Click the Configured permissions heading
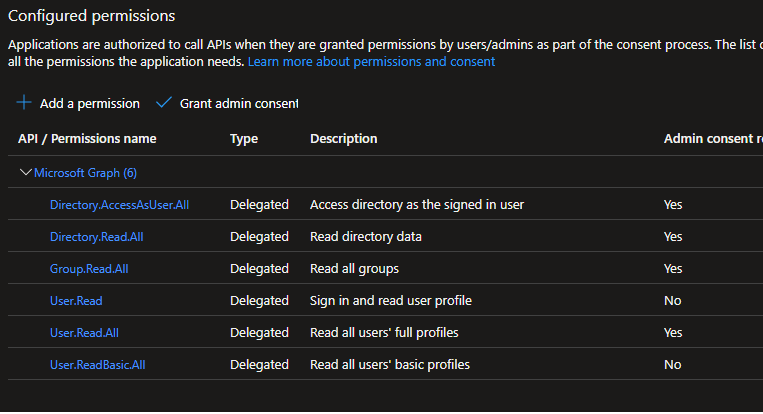The image size is (763, 414). pyautogui.click(x=91, y=16)
